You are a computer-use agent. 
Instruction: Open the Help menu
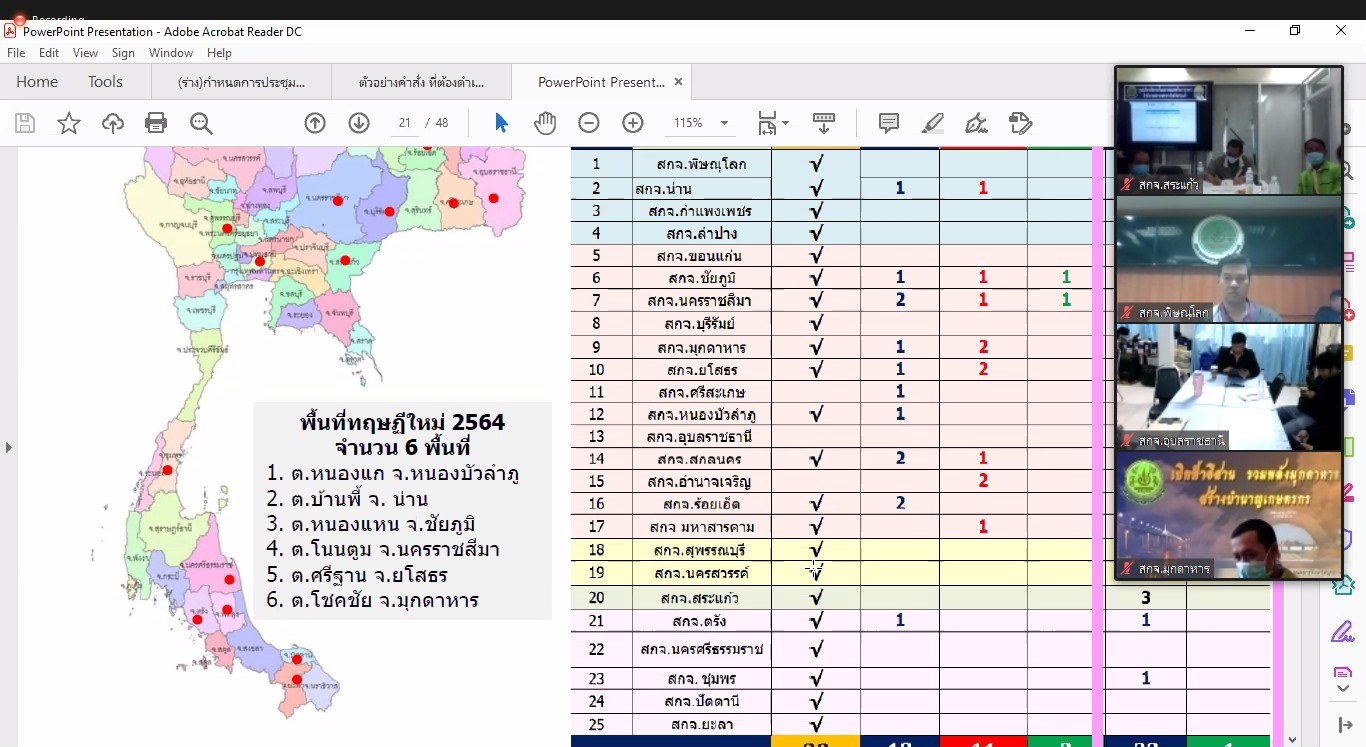(219, 53)
